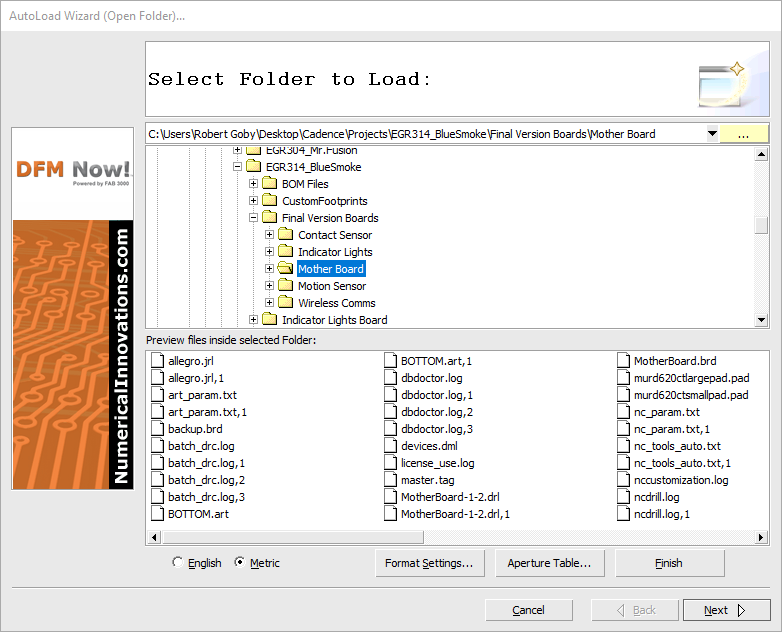Click the file preview horizontal scrollbar thumb
Image resolution: width=782 pixels, height=632 pixels.
tap(293, 537)
